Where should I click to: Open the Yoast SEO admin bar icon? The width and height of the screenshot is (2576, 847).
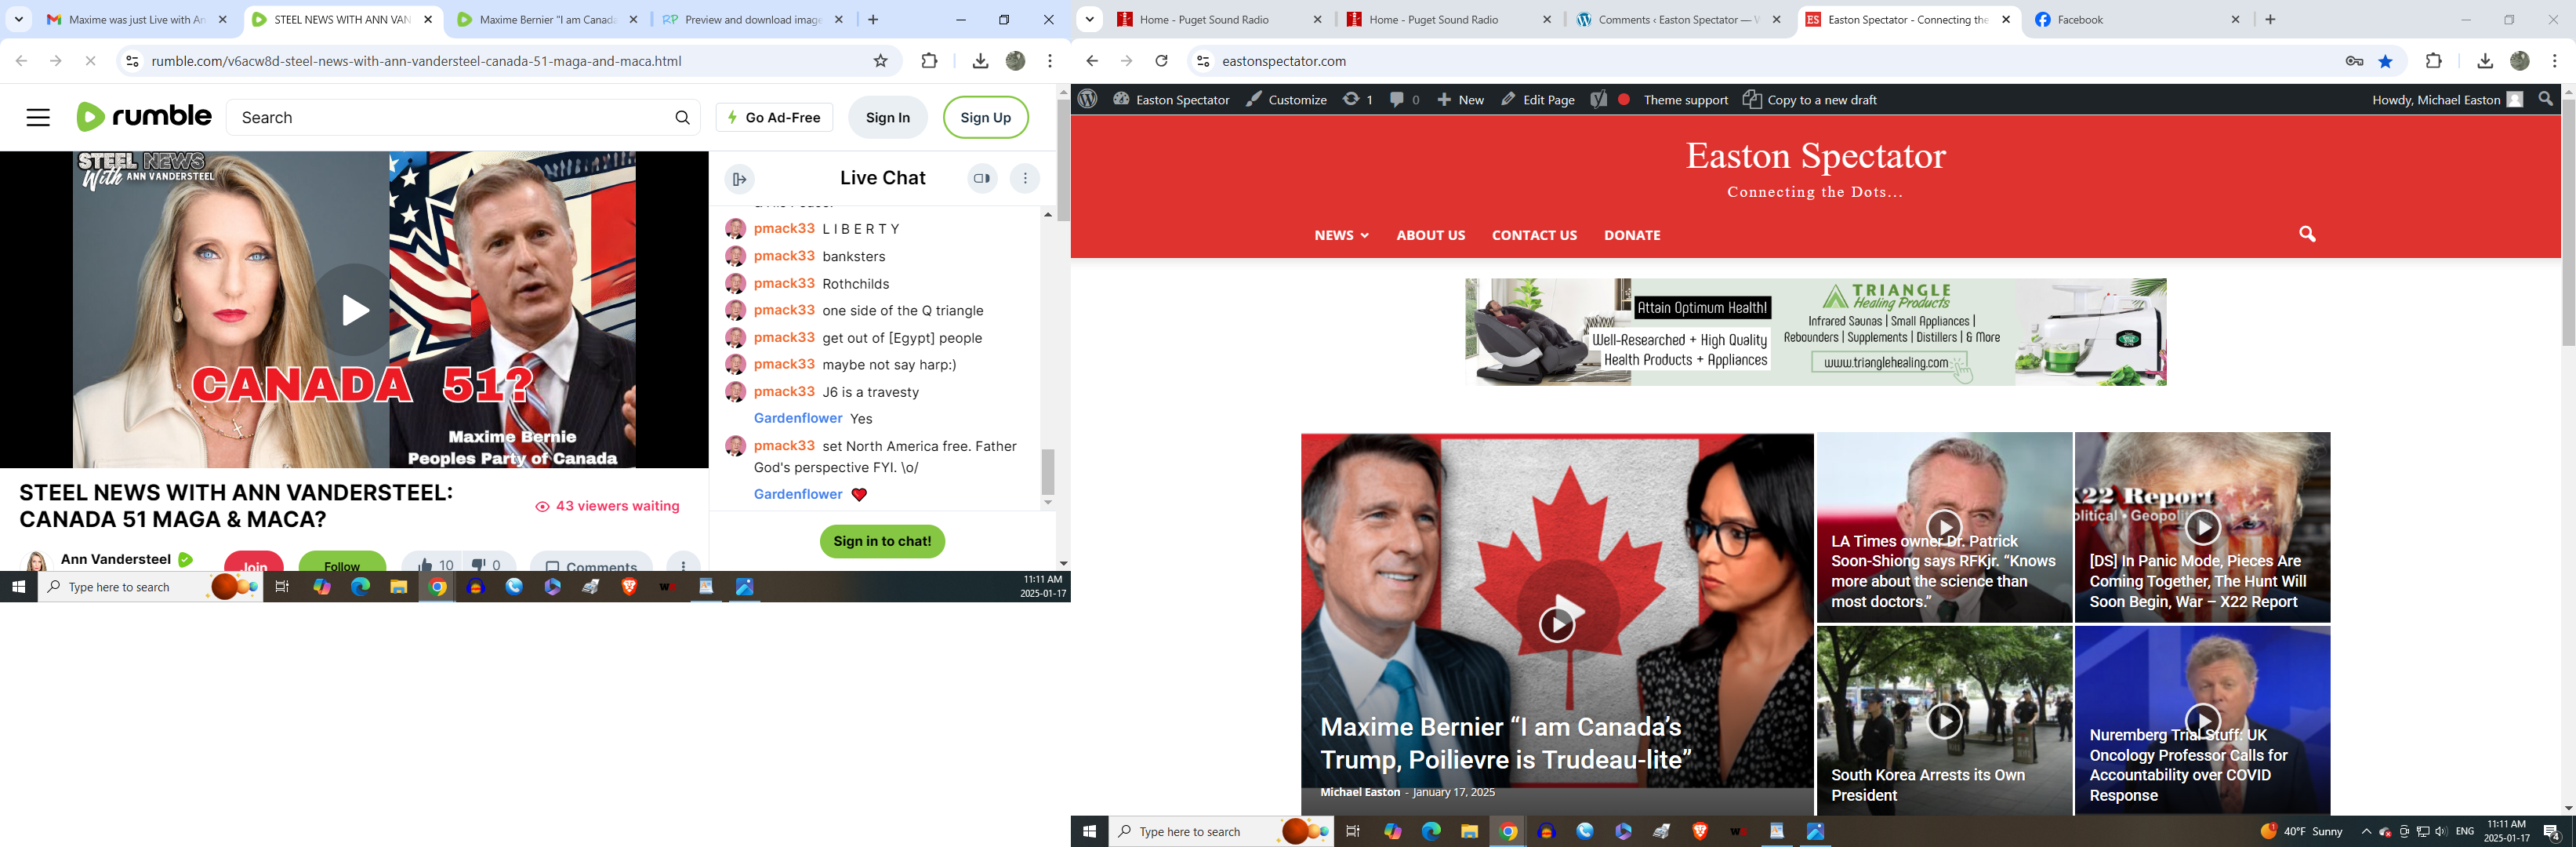coord(1599,99)
